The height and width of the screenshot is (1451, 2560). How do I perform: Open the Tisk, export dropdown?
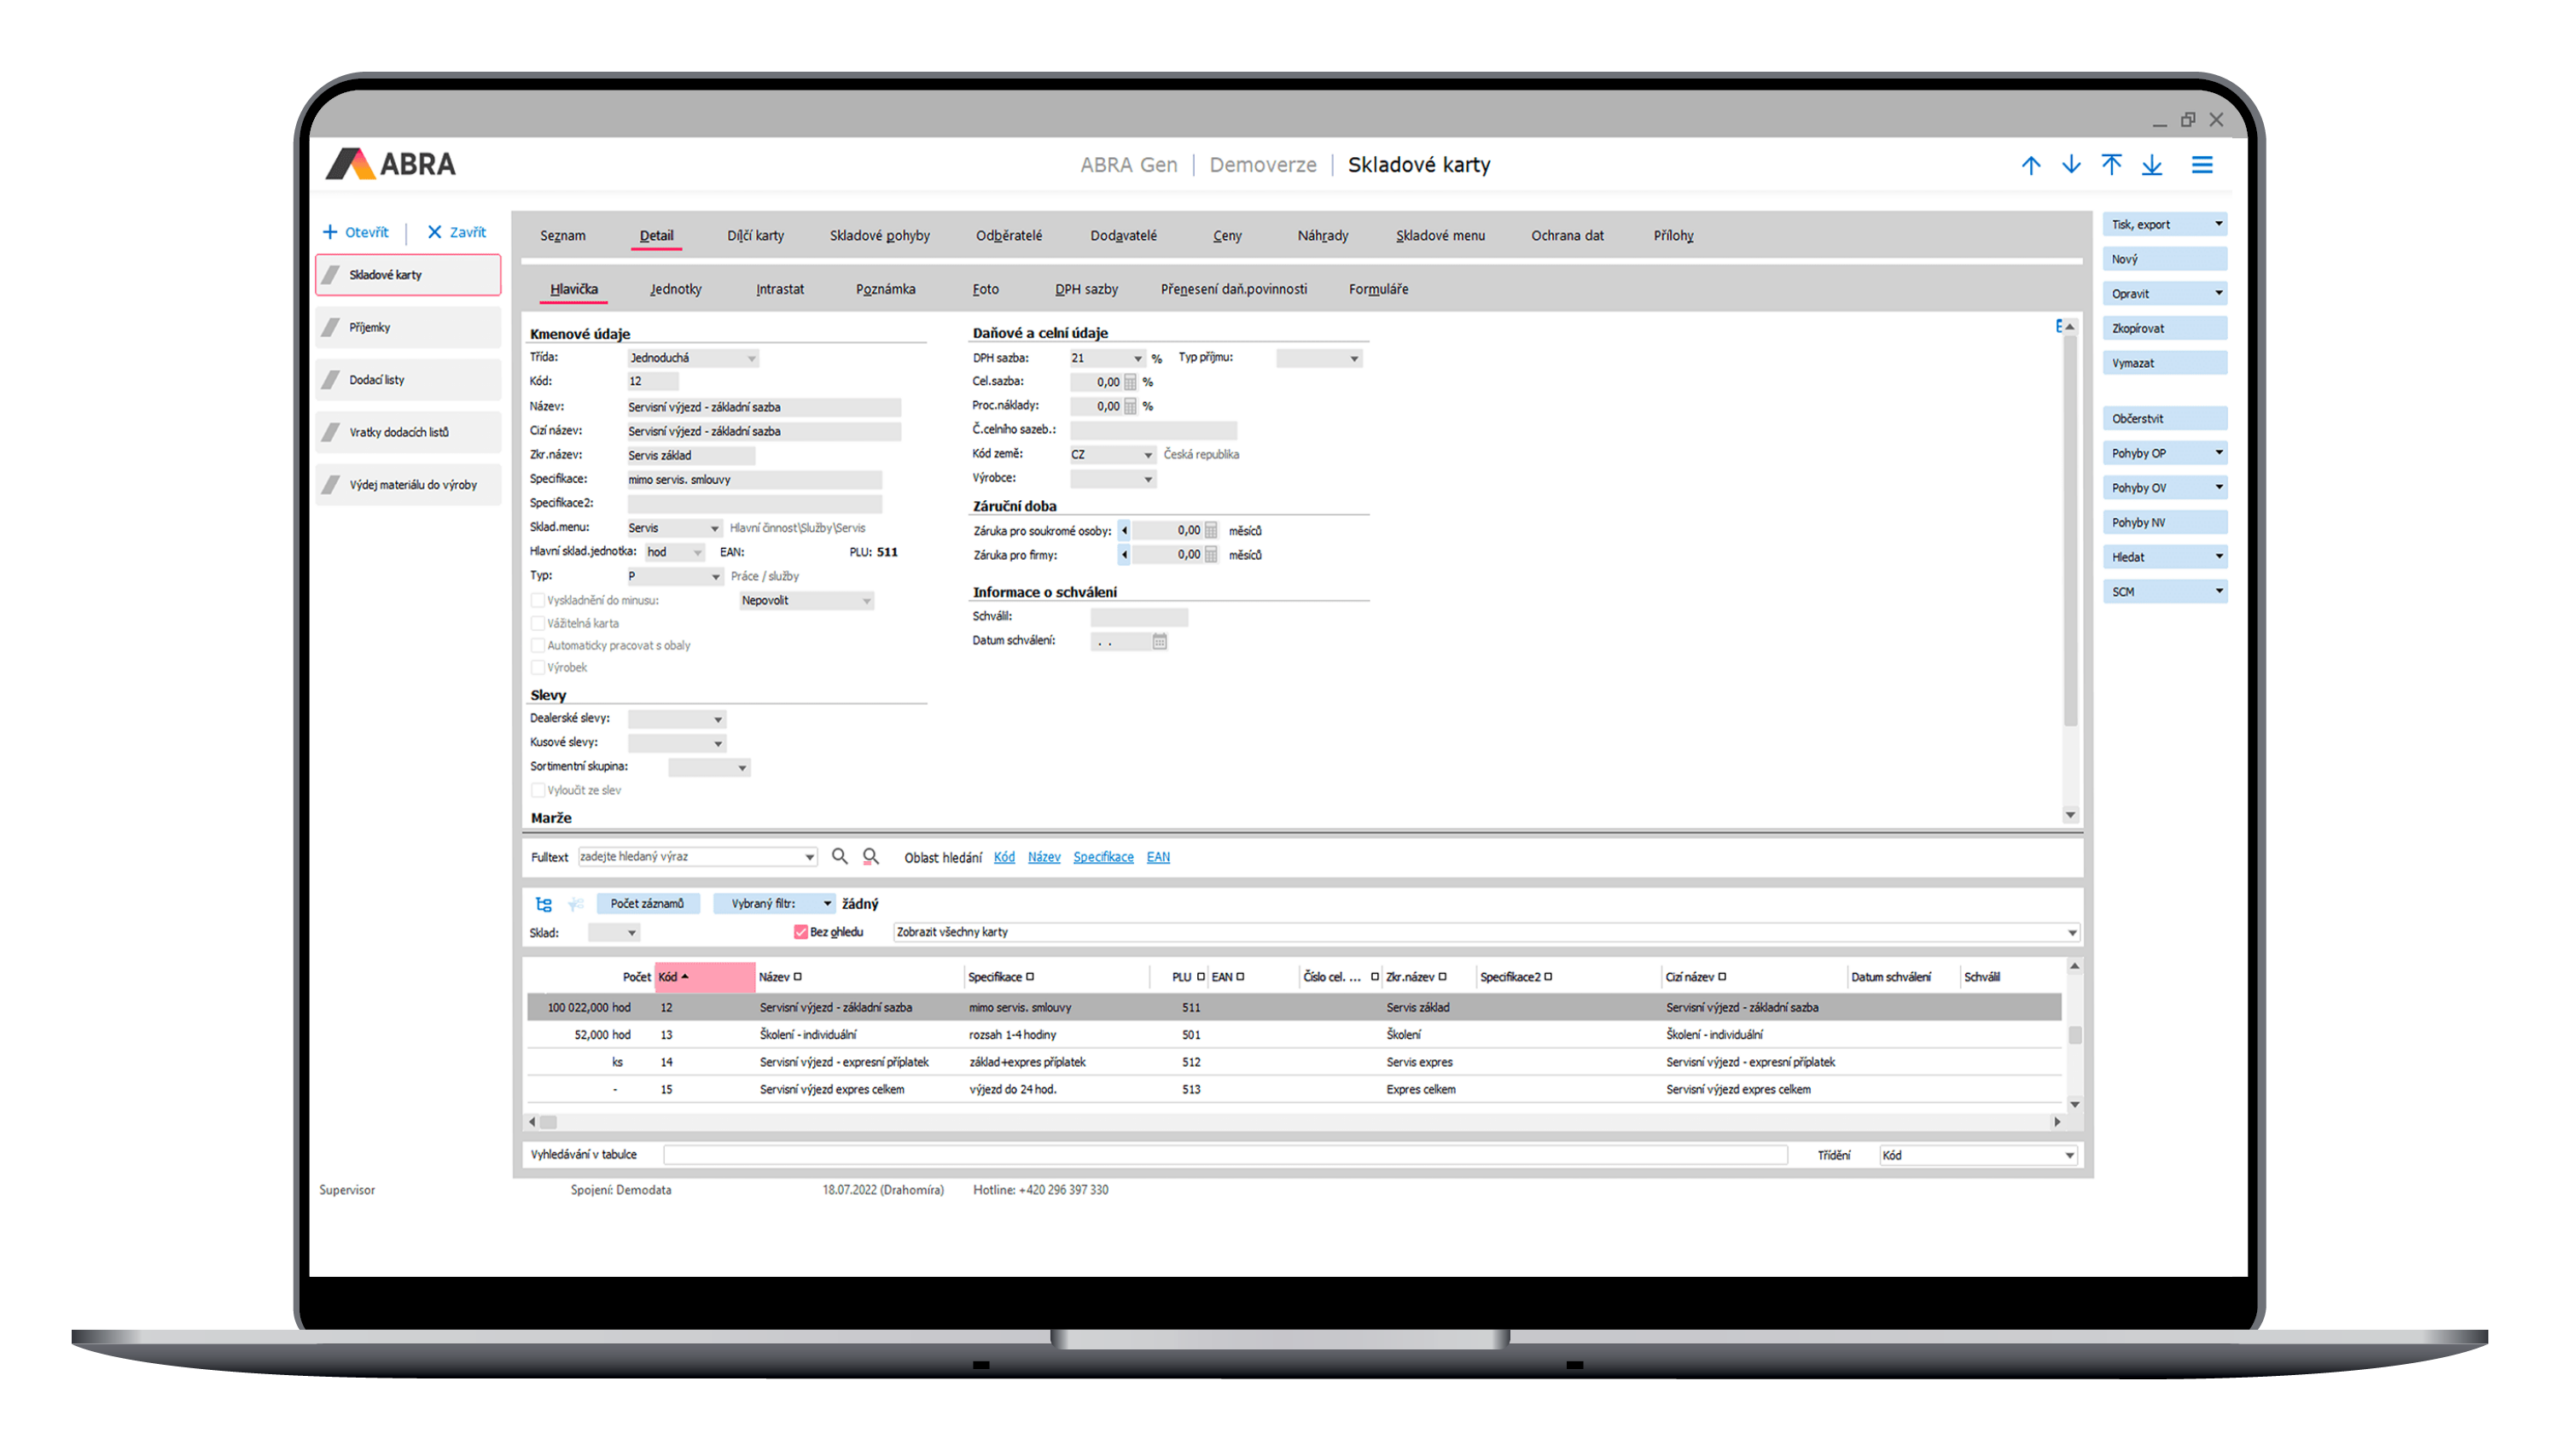tap(2218, 224)
